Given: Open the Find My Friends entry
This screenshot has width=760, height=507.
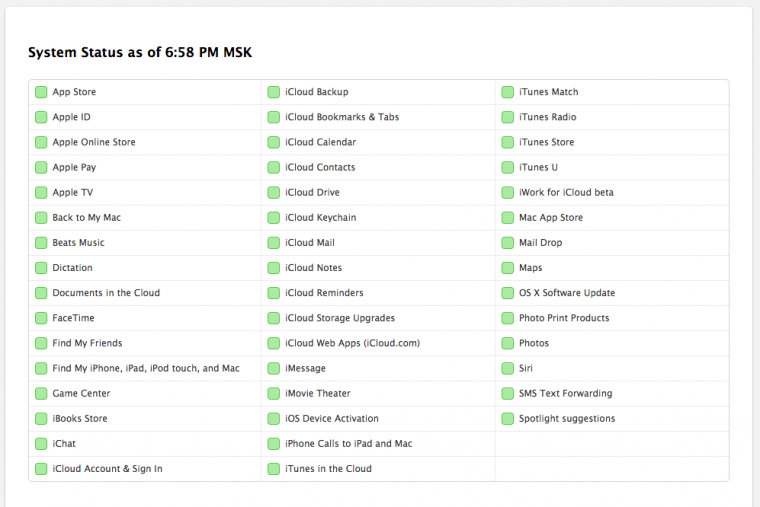Looking at the screenshot, I should pos(87,343).
